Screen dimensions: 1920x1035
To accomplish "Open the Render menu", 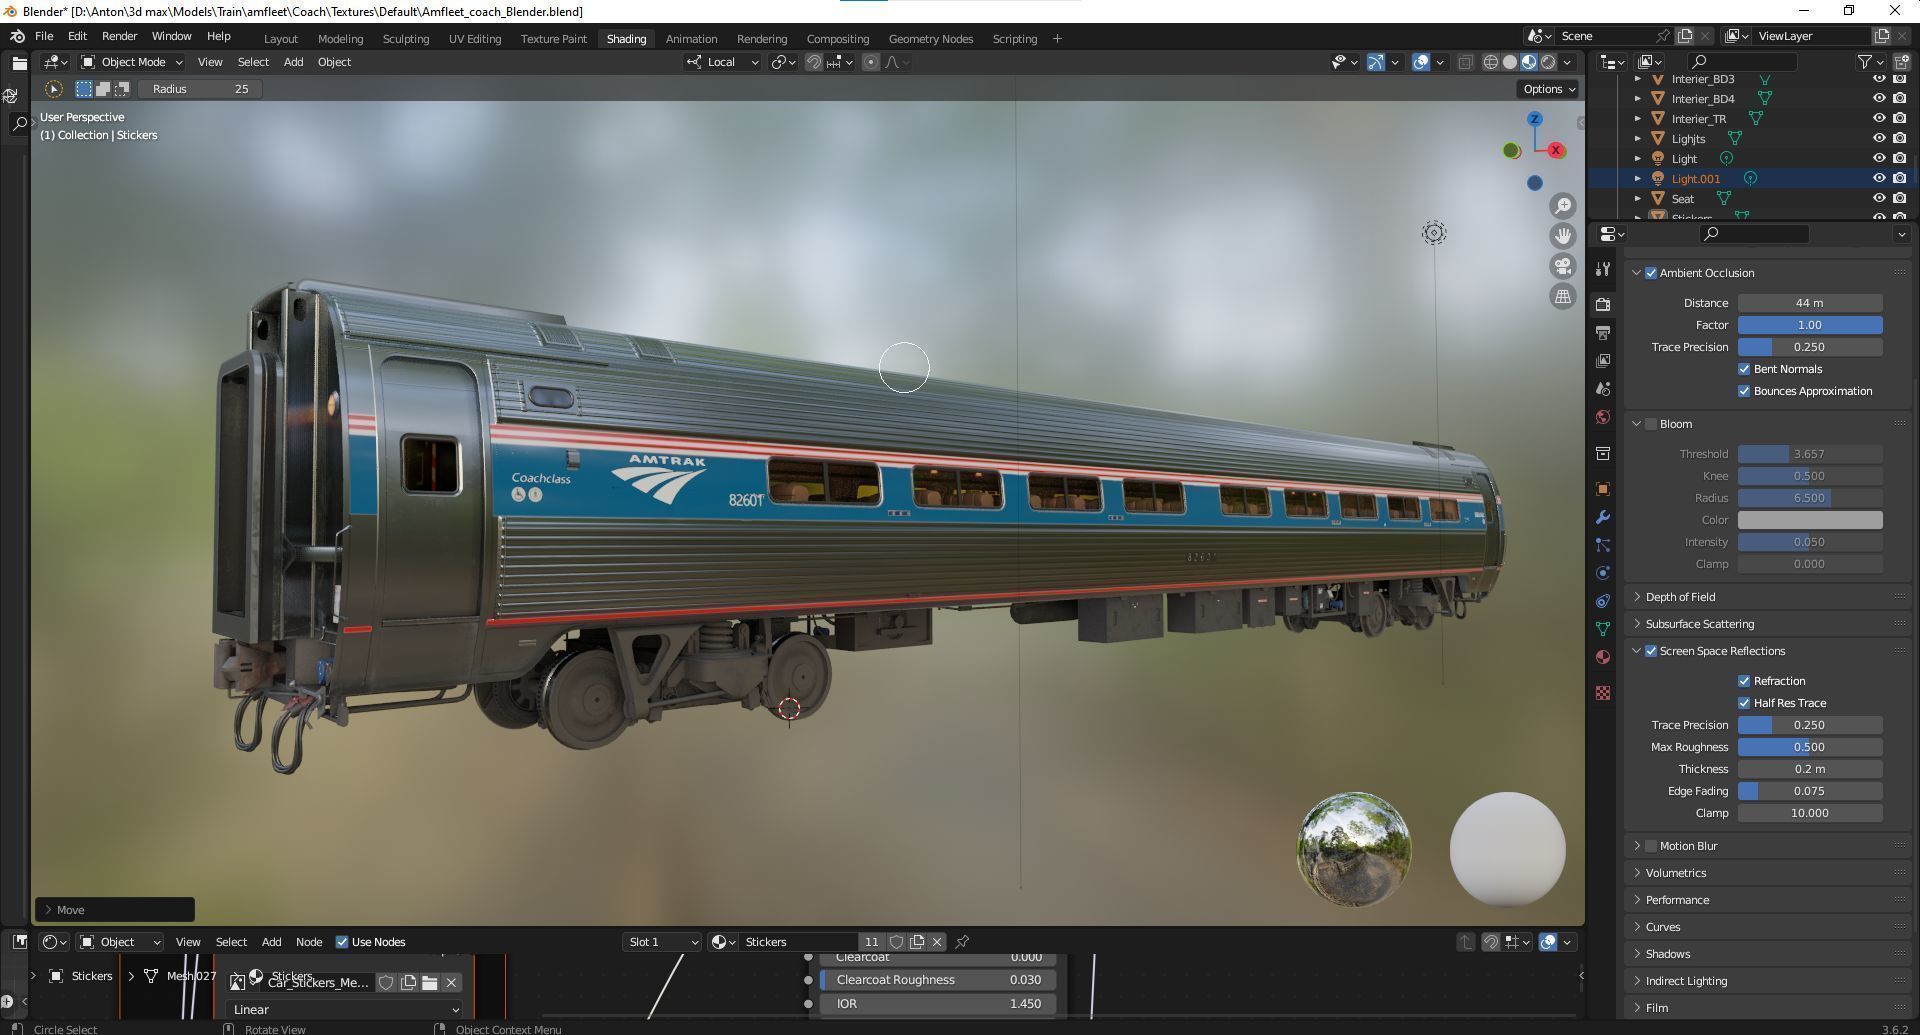I will point(119,36).
